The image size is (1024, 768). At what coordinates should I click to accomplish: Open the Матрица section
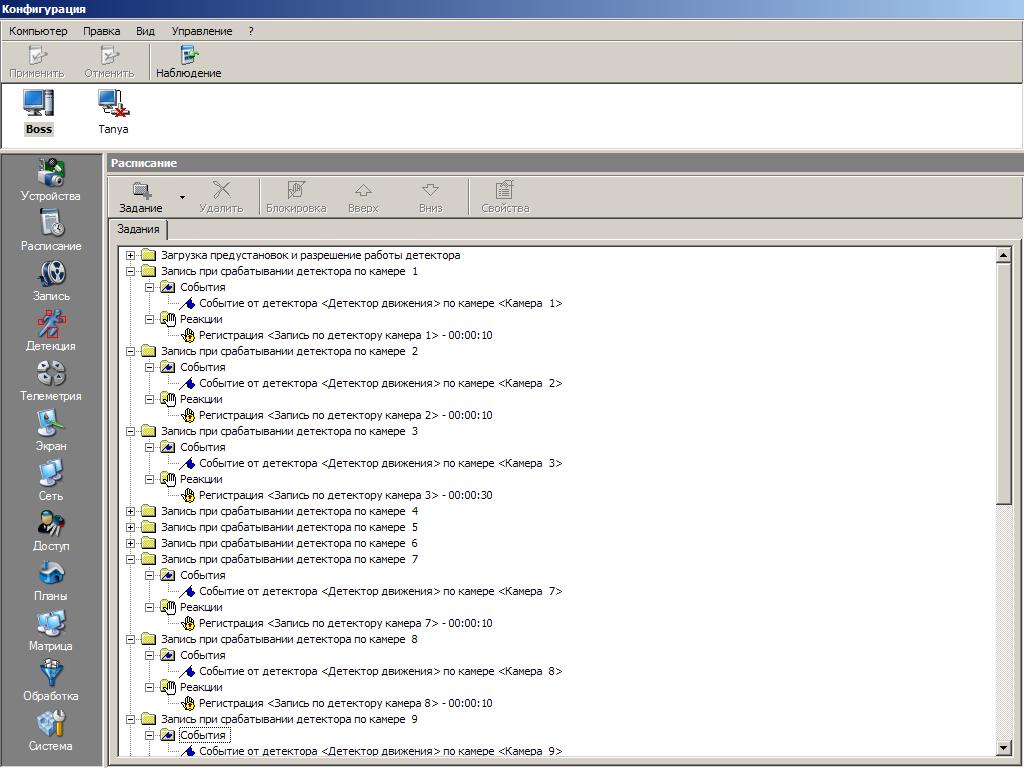pyautogui.click(x=50, y=630)
